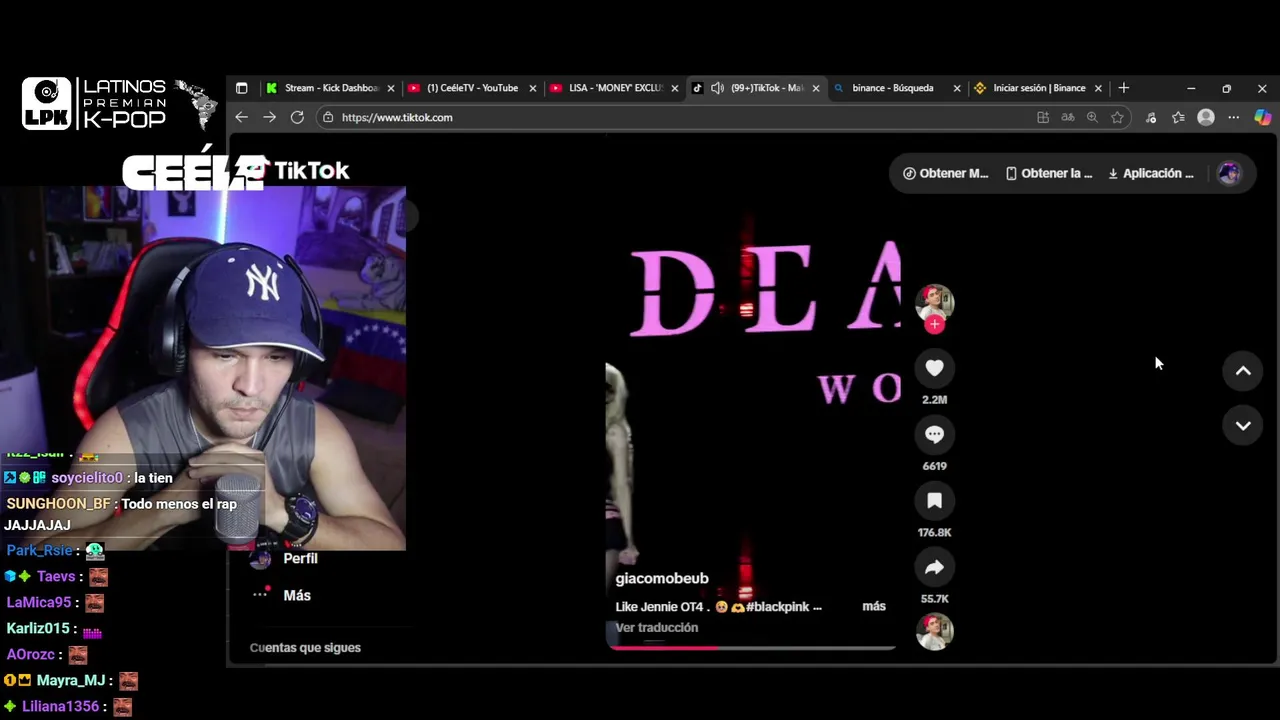Click the 176.8K saves count
This screenshot has width=1280, height=720.
934,533
